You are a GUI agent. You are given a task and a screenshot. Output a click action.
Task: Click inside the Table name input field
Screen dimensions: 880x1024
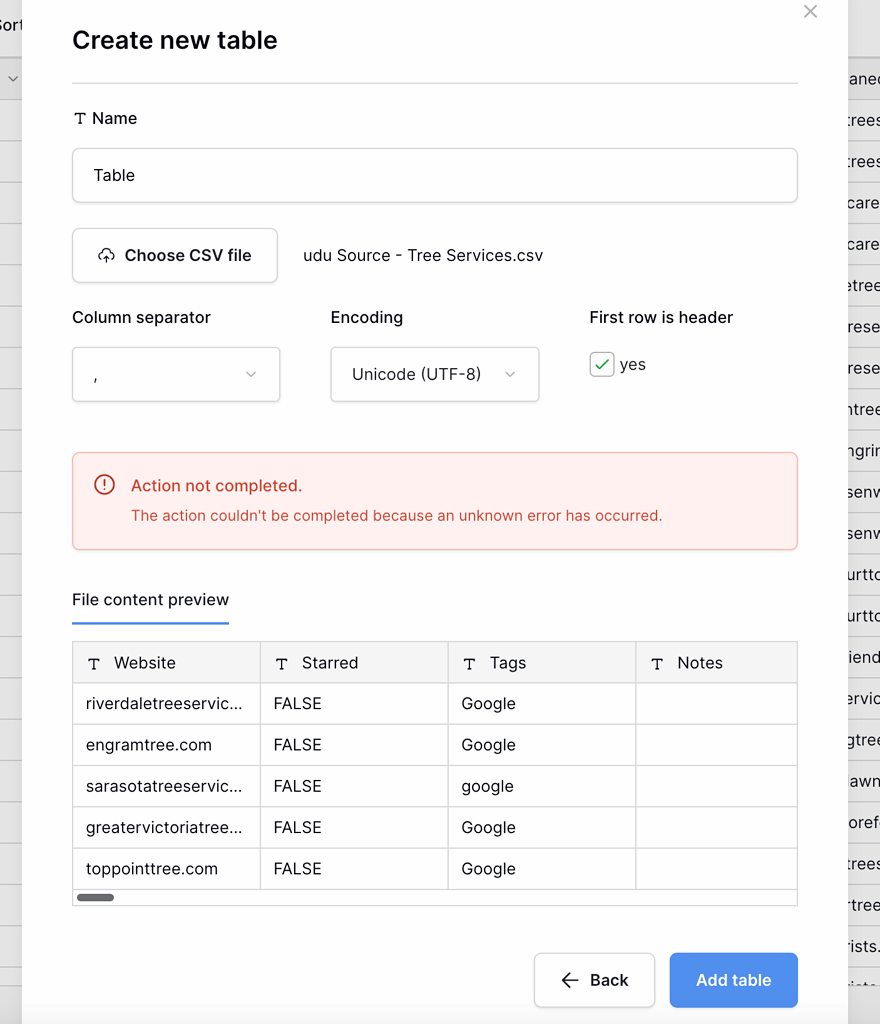(434, 175)
